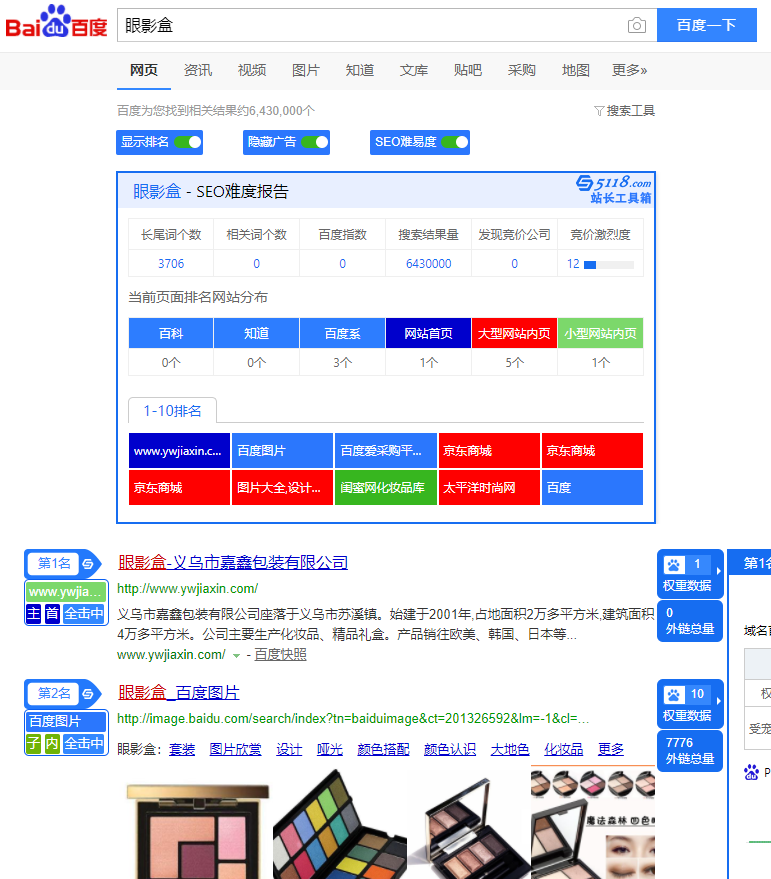Switch to the 视频 tab
771x879 pixels.
[x=252, y=70]
